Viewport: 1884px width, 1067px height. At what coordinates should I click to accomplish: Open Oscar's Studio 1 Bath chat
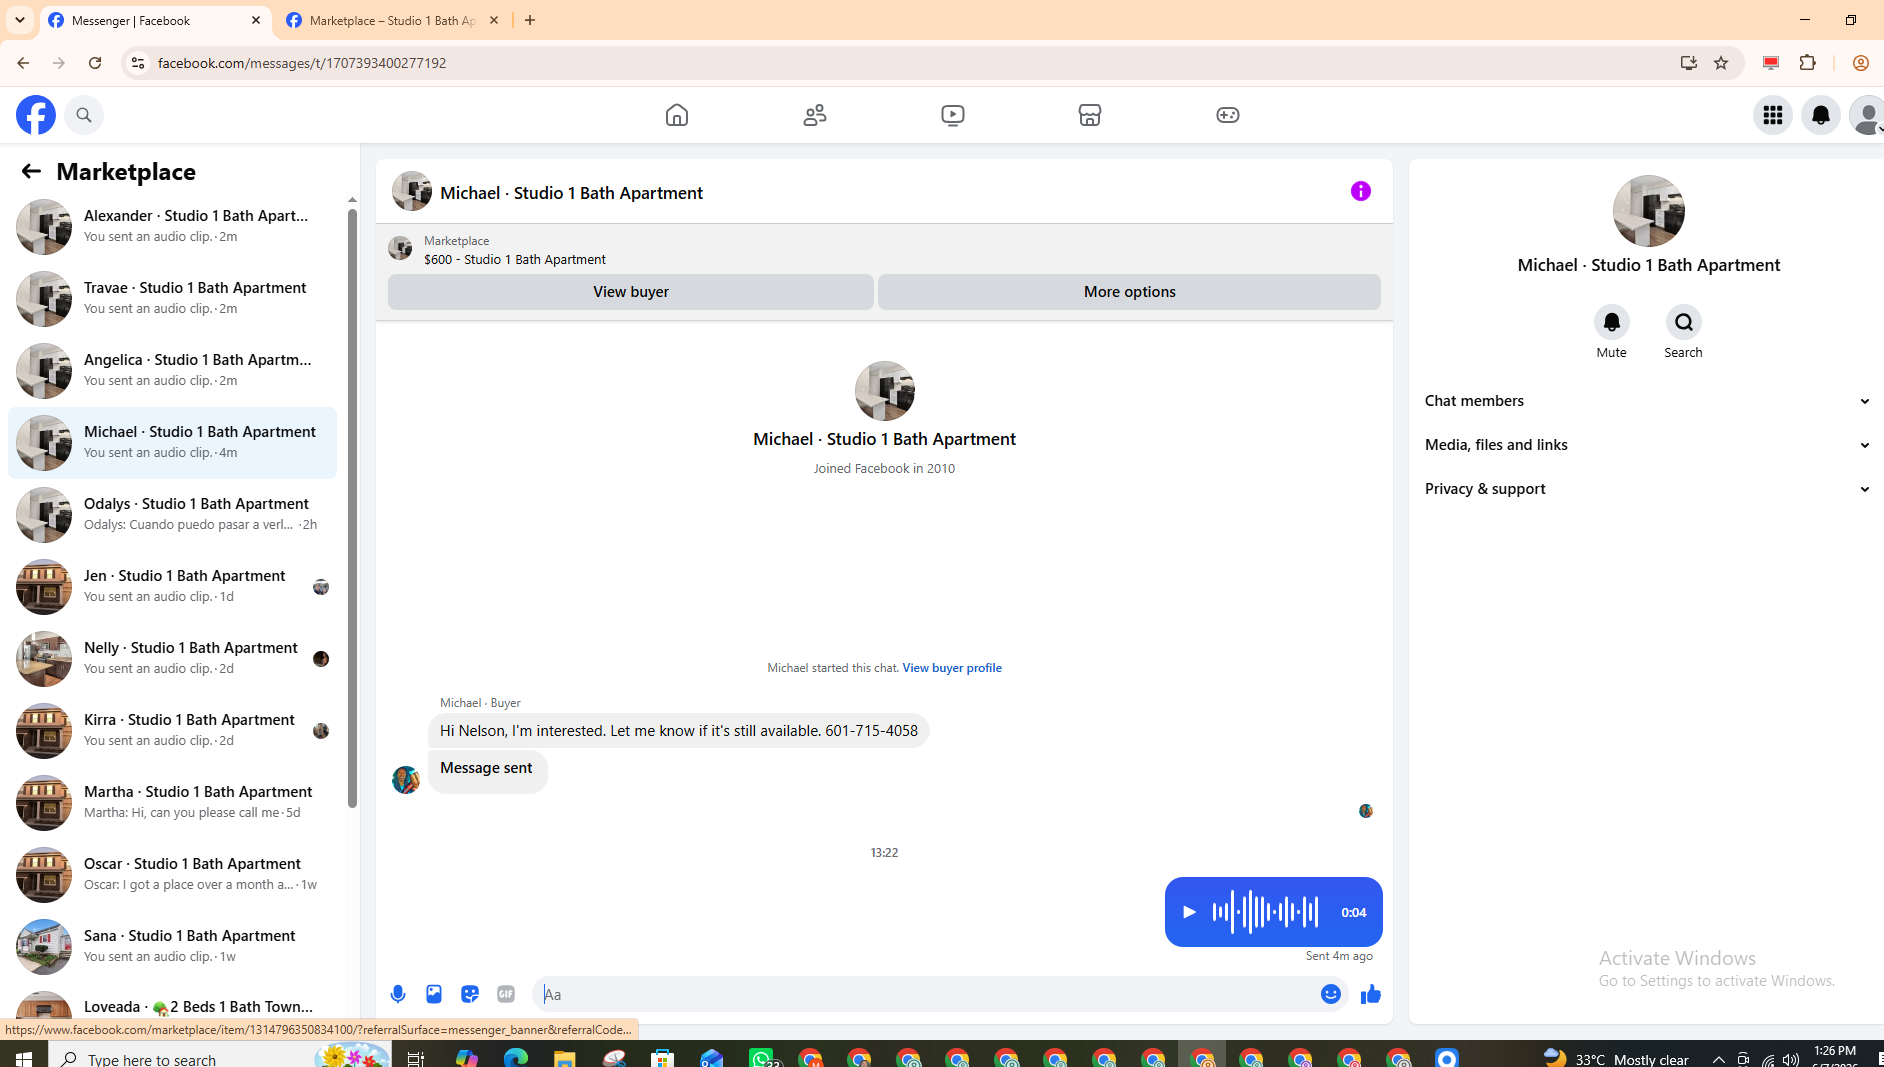tap(172, 874)
